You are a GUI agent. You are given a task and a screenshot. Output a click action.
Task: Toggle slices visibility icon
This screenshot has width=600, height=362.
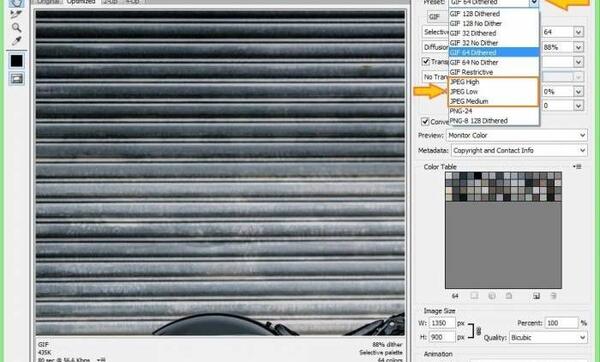(17, 78)
